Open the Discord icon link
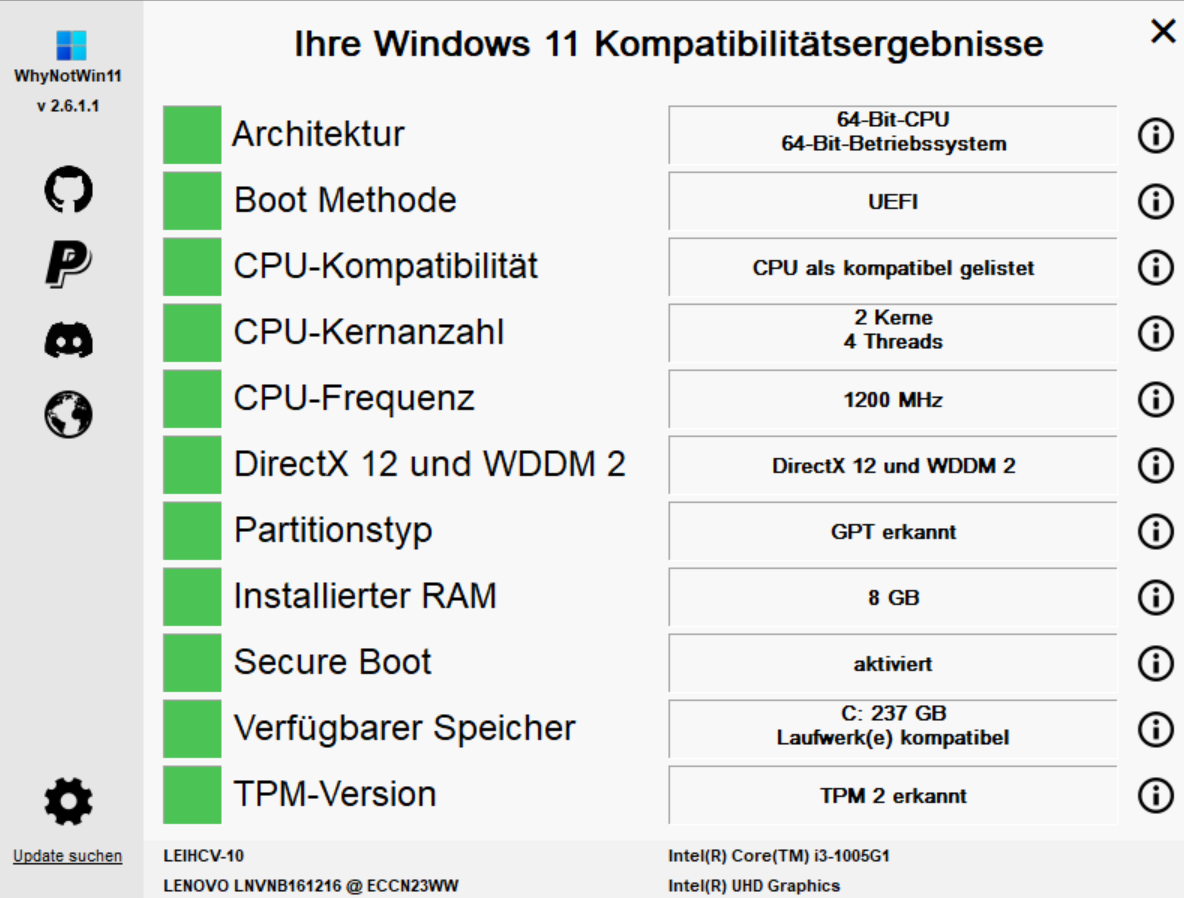The height and width of the screenshot is (898, 1184). click(x=69, y=340)
